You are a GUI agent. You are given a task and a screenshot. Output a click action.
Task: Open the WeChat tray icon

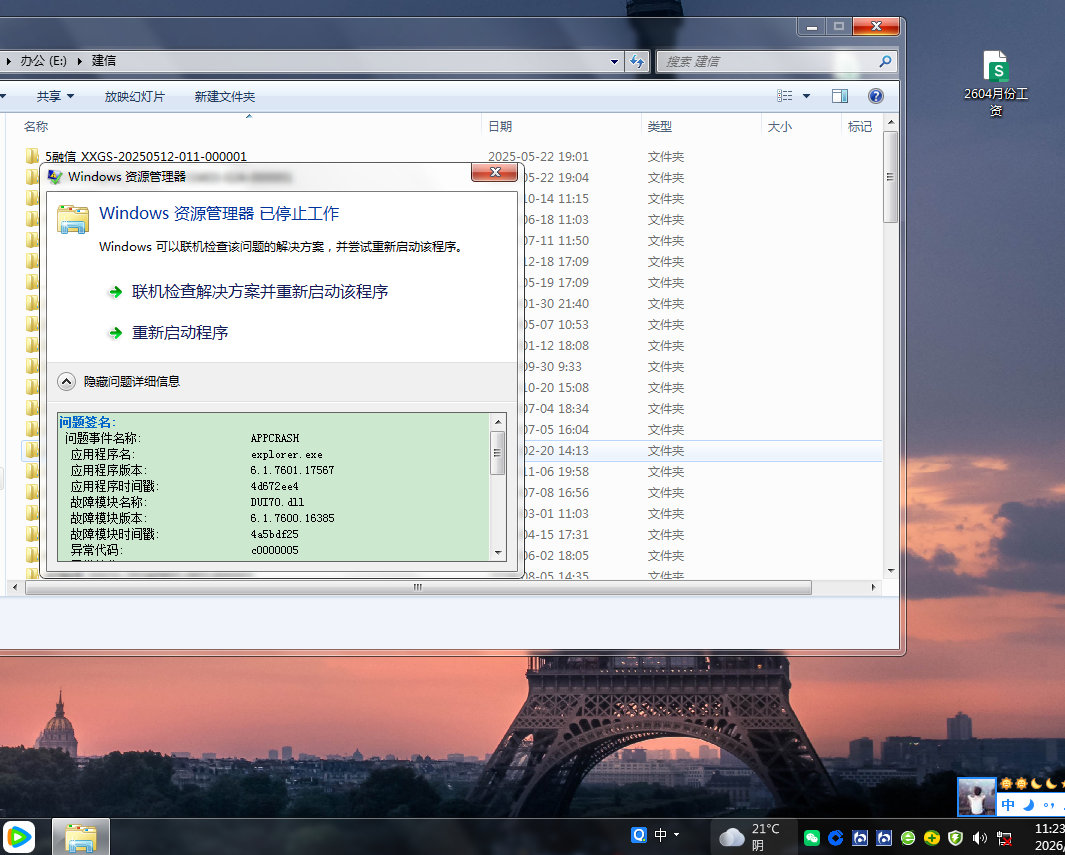pyautogui.click(x=812, y=838)
